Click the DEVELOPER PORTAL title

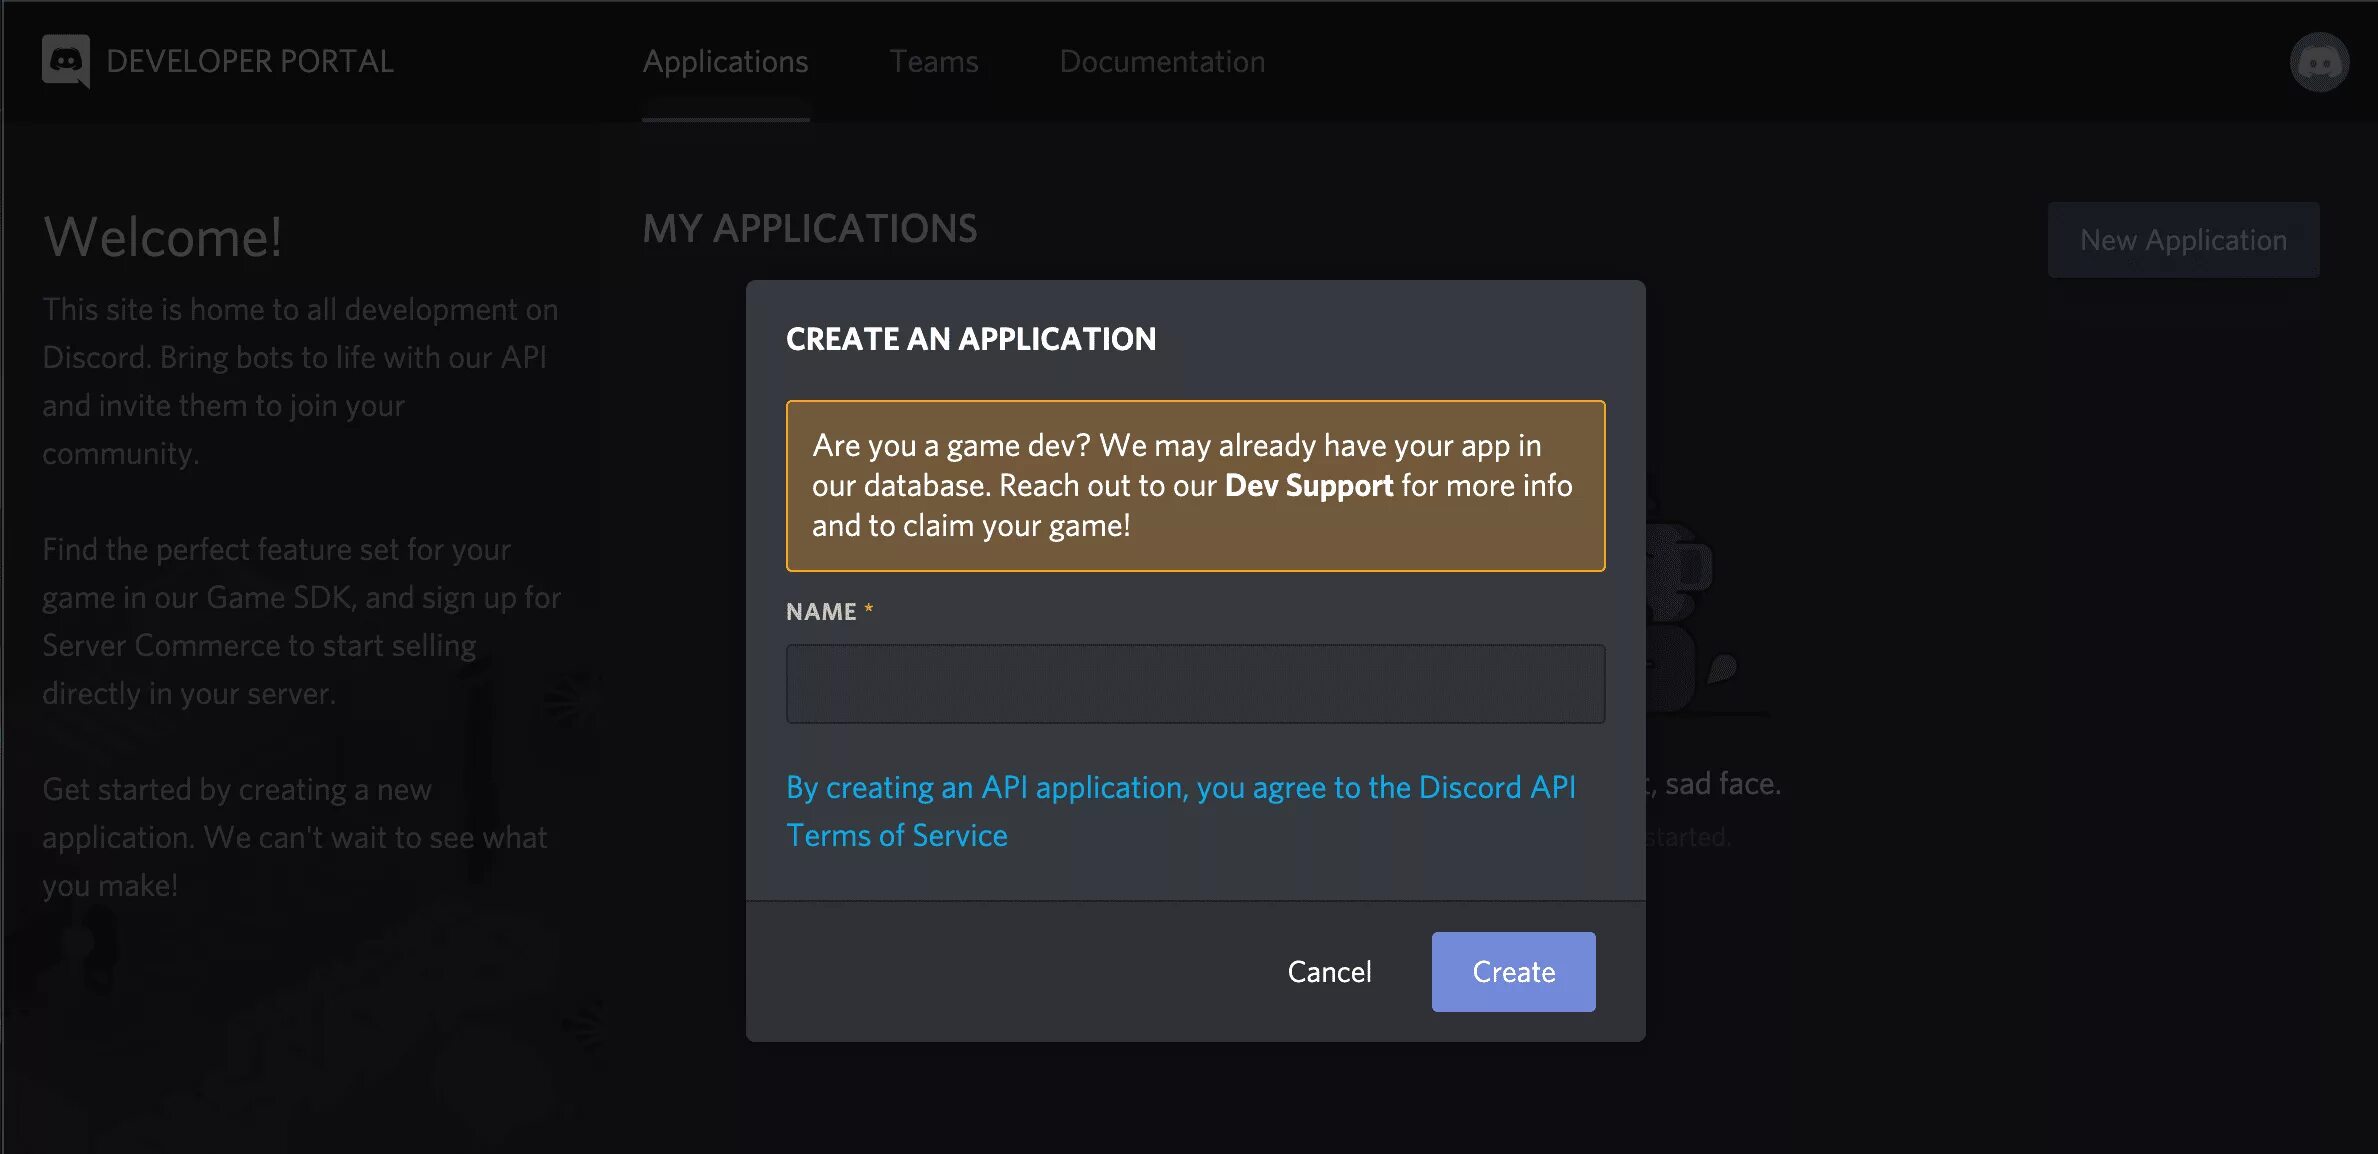point(250,62)
